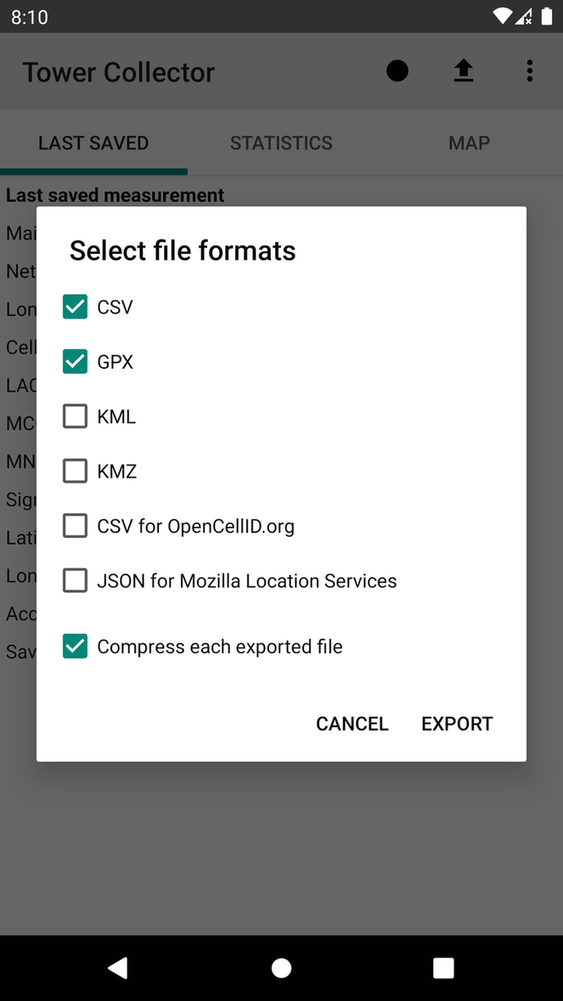Viewport: 563px width, 1001px height.
Task: Tap the battery status icon
Action: [546, 17]
